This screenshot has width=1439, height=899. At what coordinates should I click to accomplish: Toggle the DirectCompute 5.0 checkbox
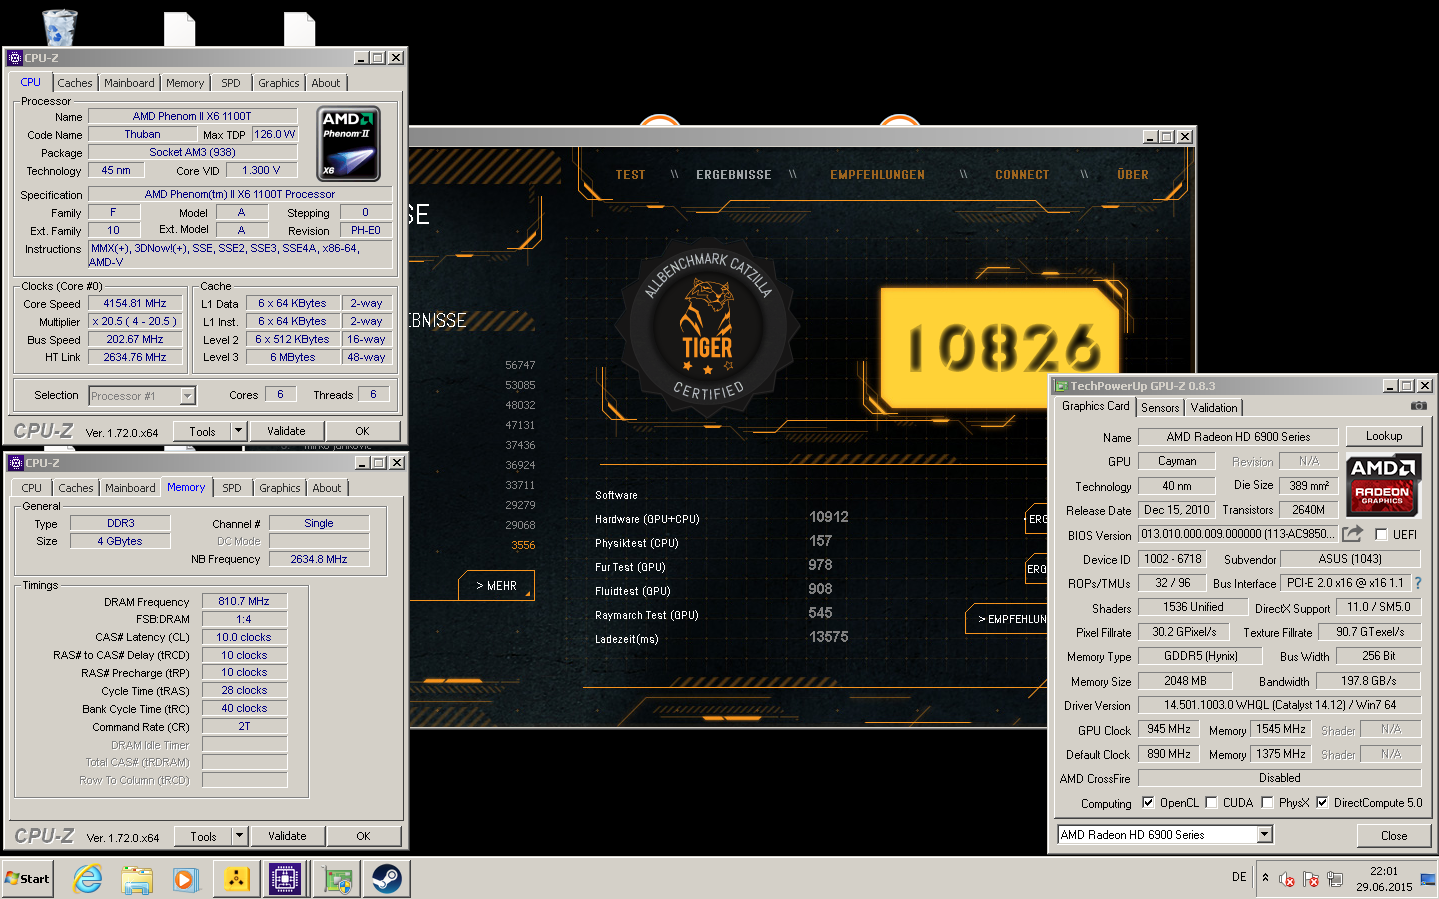(x=1322, y=802)
